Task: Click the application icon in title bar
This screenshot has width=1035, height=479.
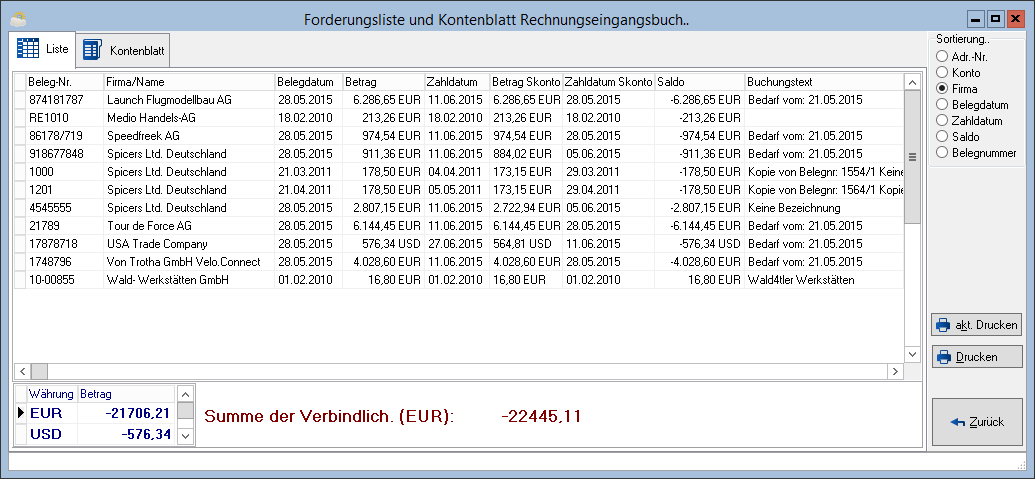Action: tap(18, 18)
